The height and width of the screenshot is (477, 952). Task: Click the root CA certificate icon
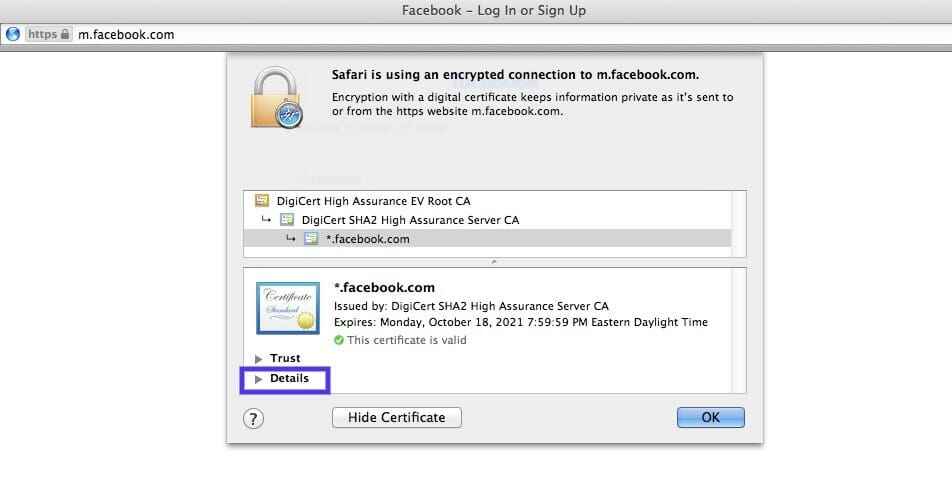(262, 201)
